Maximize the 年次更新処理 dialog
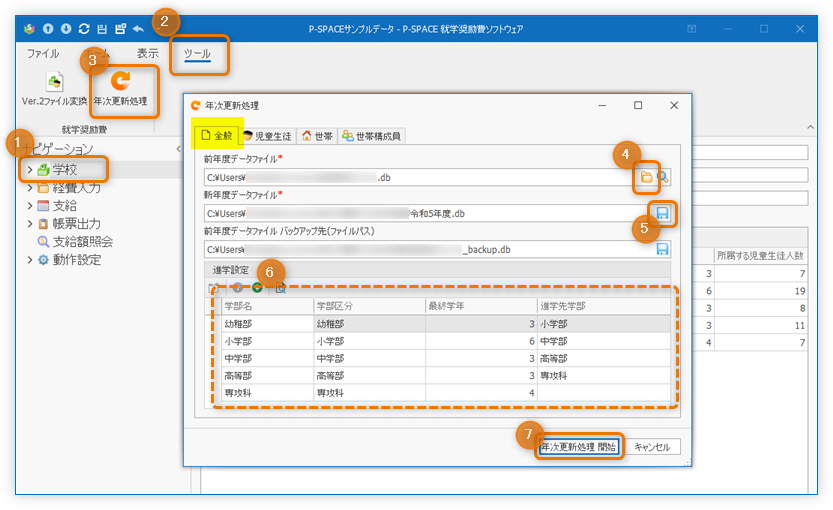Screen dimensions: 833x510 (638, 105)
